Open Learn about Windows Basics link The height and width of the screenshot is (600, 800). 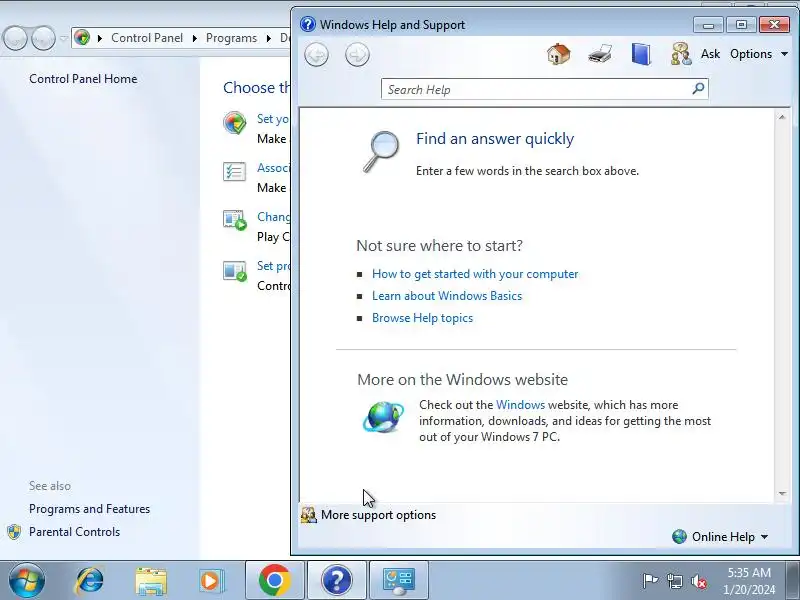tap(447, 296)
